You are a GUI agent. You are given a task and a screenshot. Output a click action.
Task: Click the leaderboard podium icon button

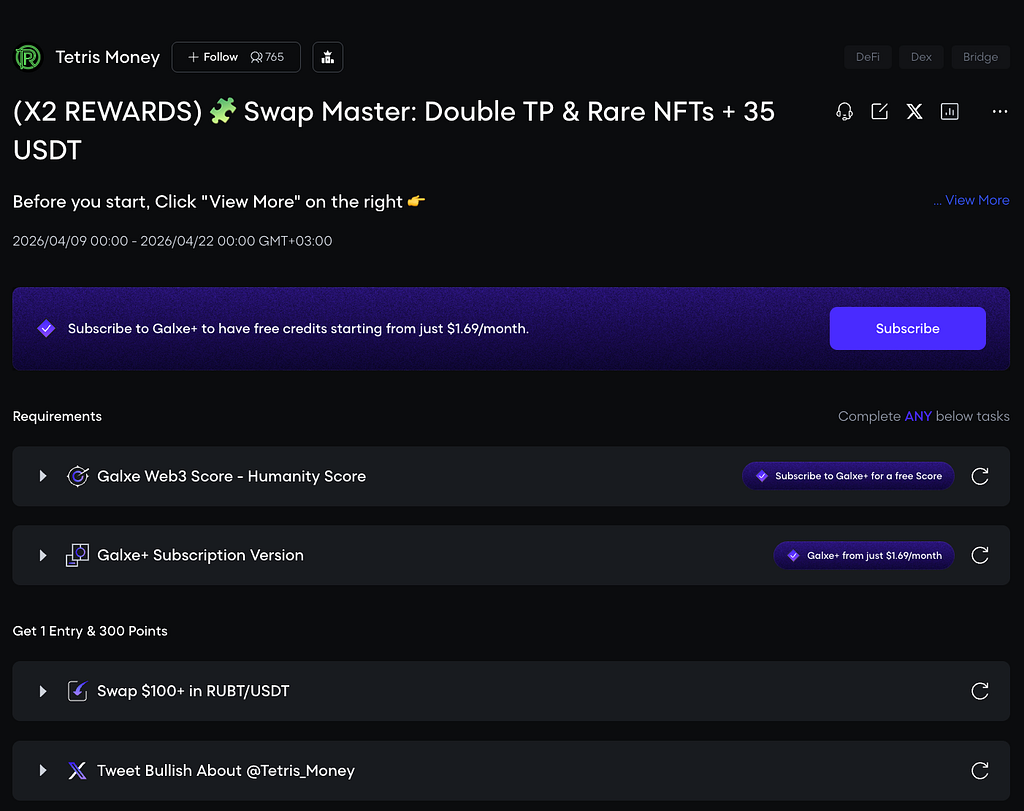click(328, 57)
